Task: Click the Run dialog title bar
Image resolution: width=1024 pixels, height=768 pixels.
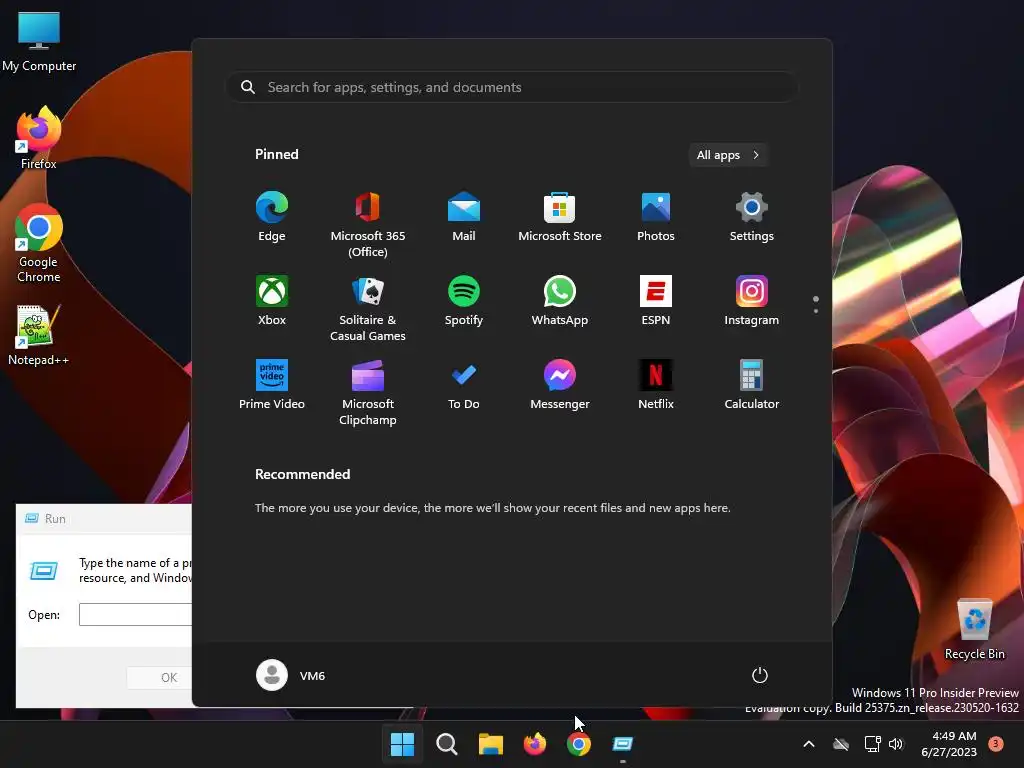Action: [x=104, y=519]
